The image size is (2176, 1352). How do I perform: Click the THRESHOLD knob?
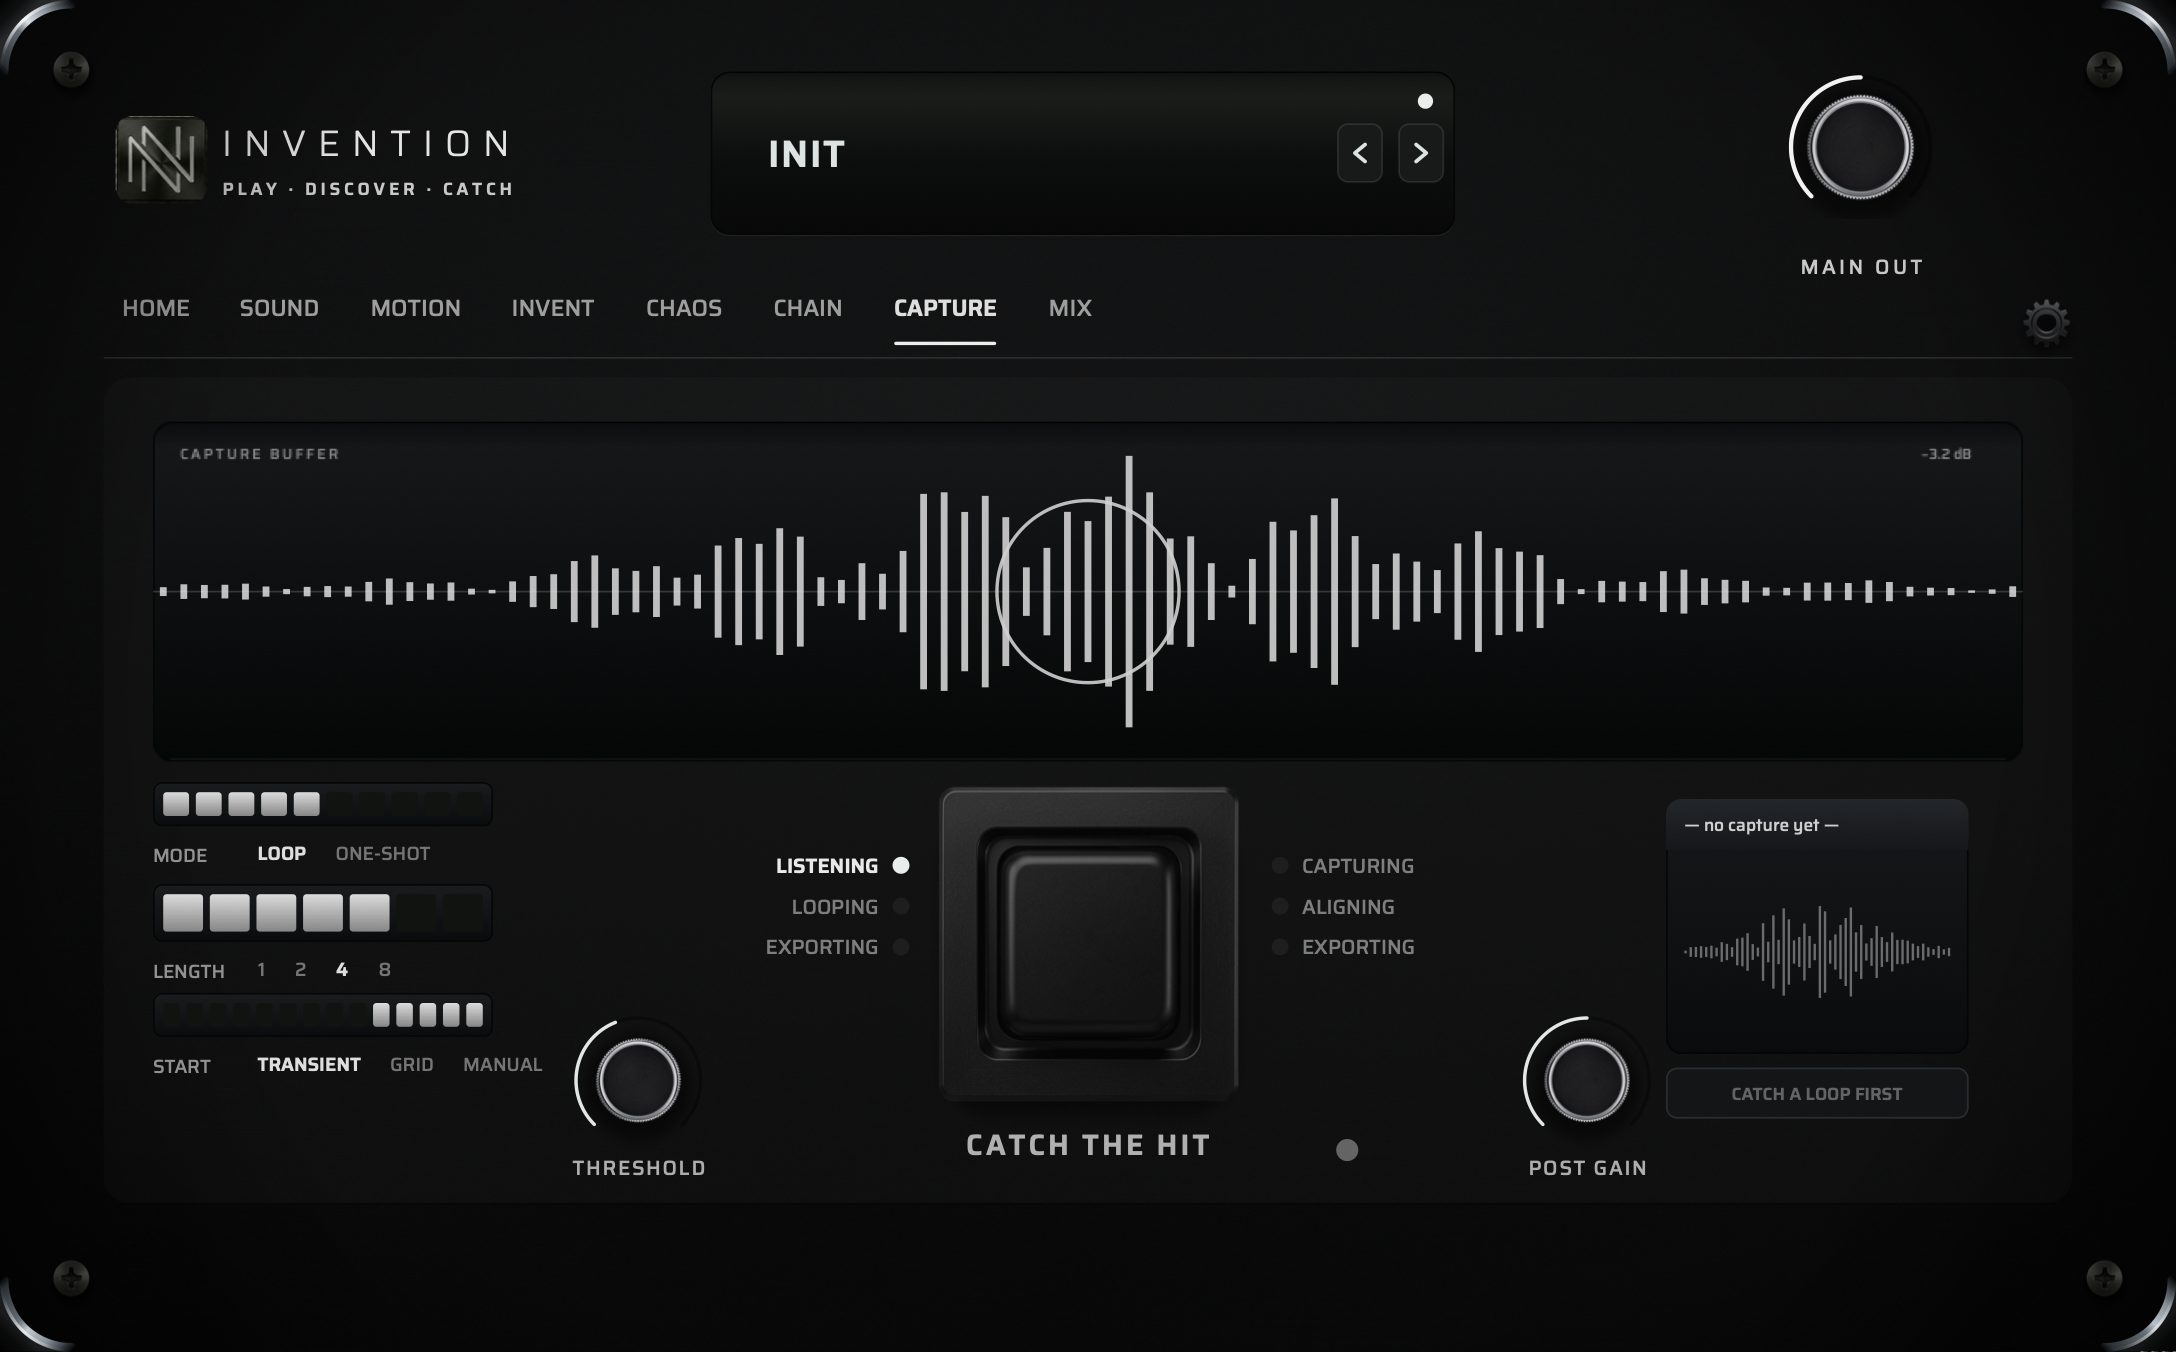[x=638, y=1081]
